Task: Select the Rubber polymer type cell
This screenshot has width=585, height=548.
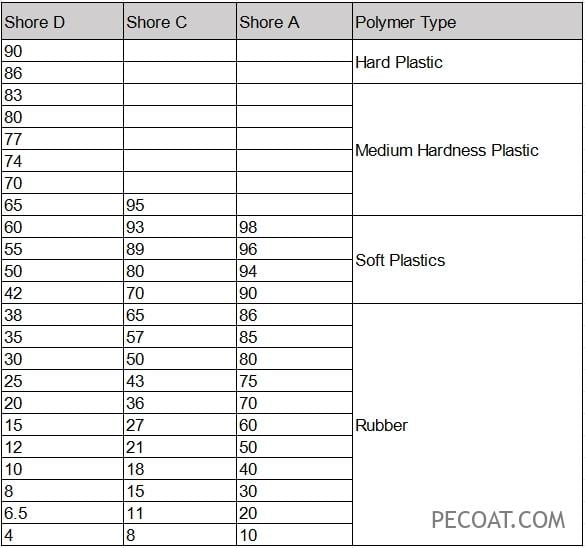Action: 467,425
